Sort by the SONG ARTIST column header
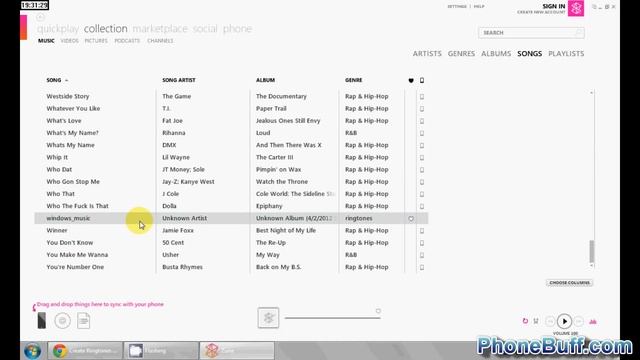Viewport: 640px width, 360px height. tap(179, 80)
